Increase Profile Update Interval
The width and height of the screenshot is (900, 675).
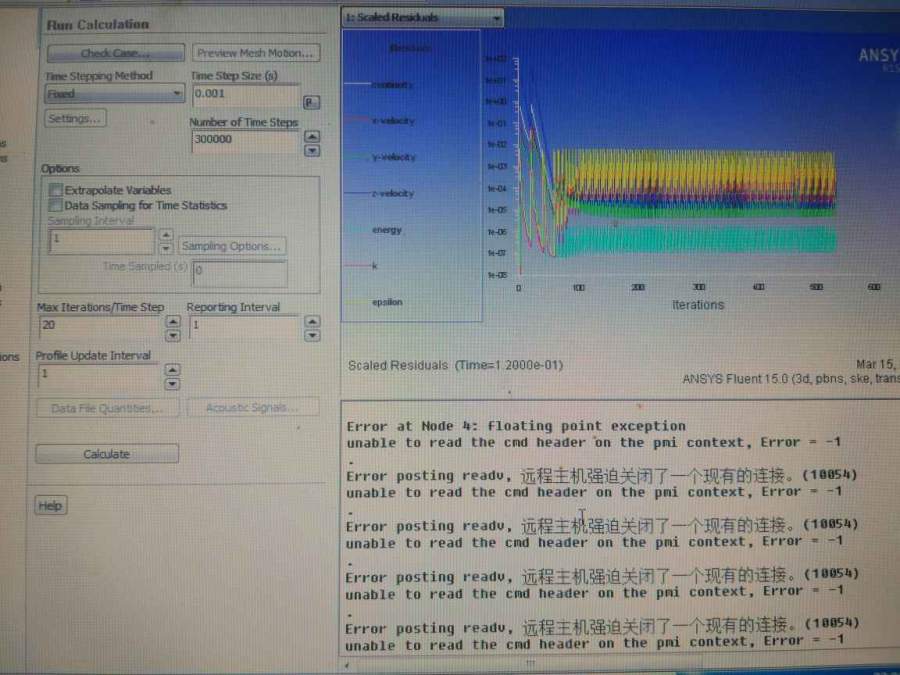click(172, 370)
